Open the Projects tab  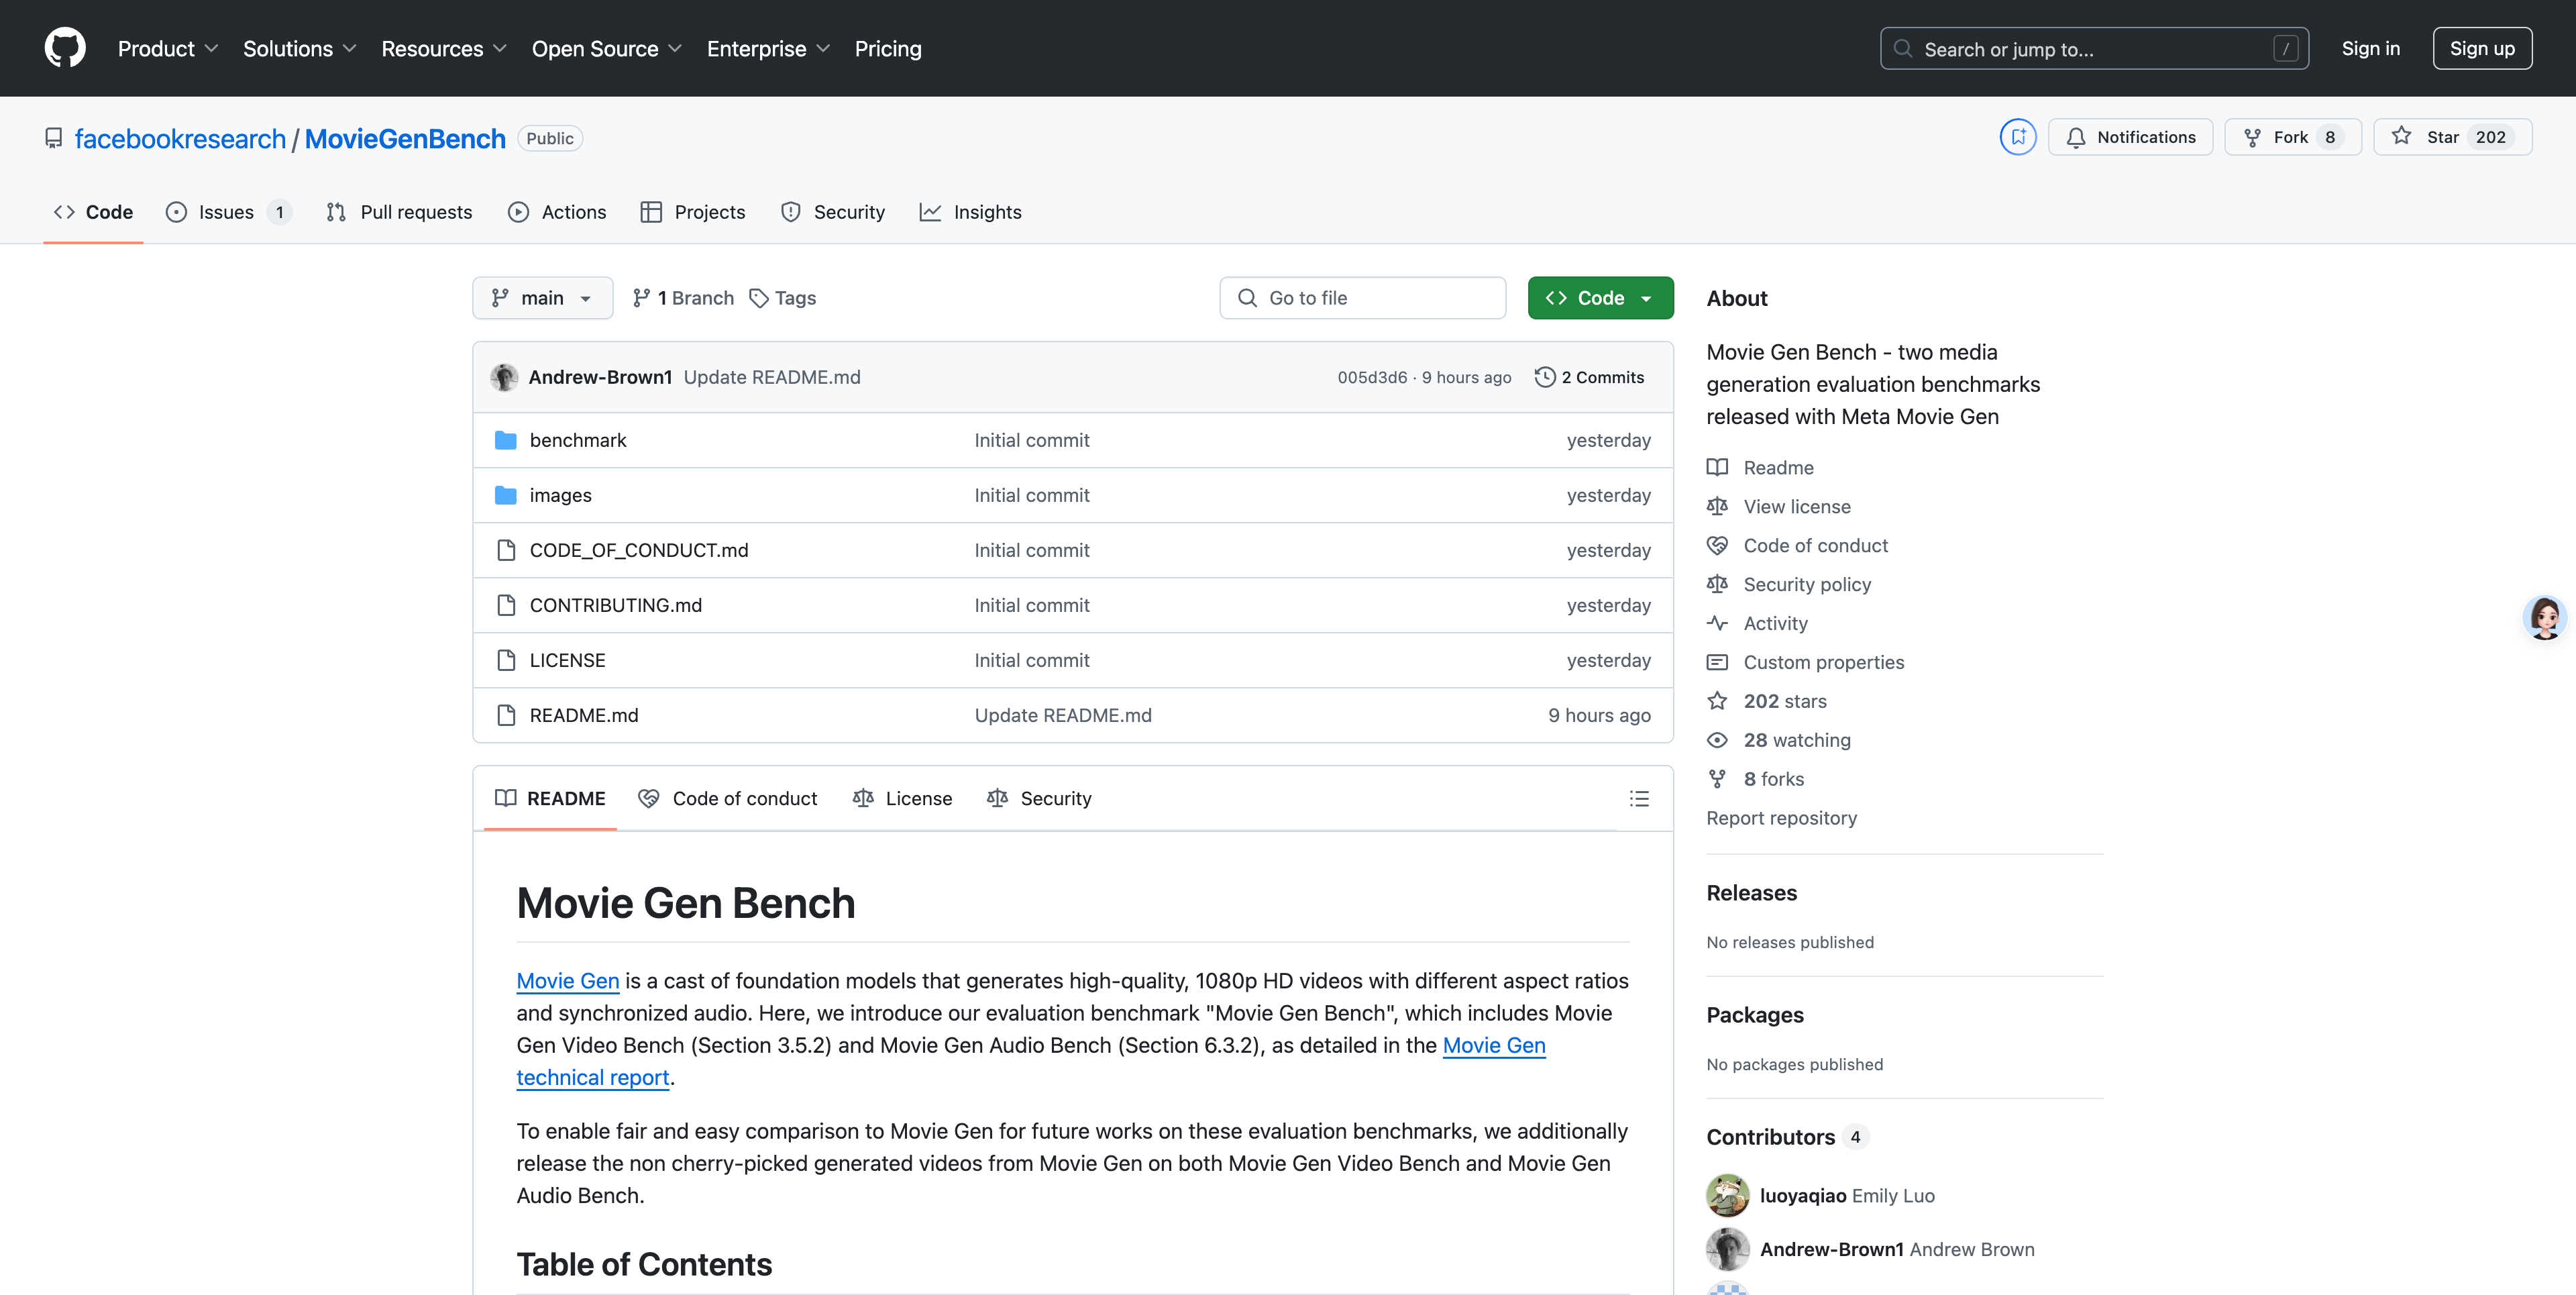click(x=693, y=212)
